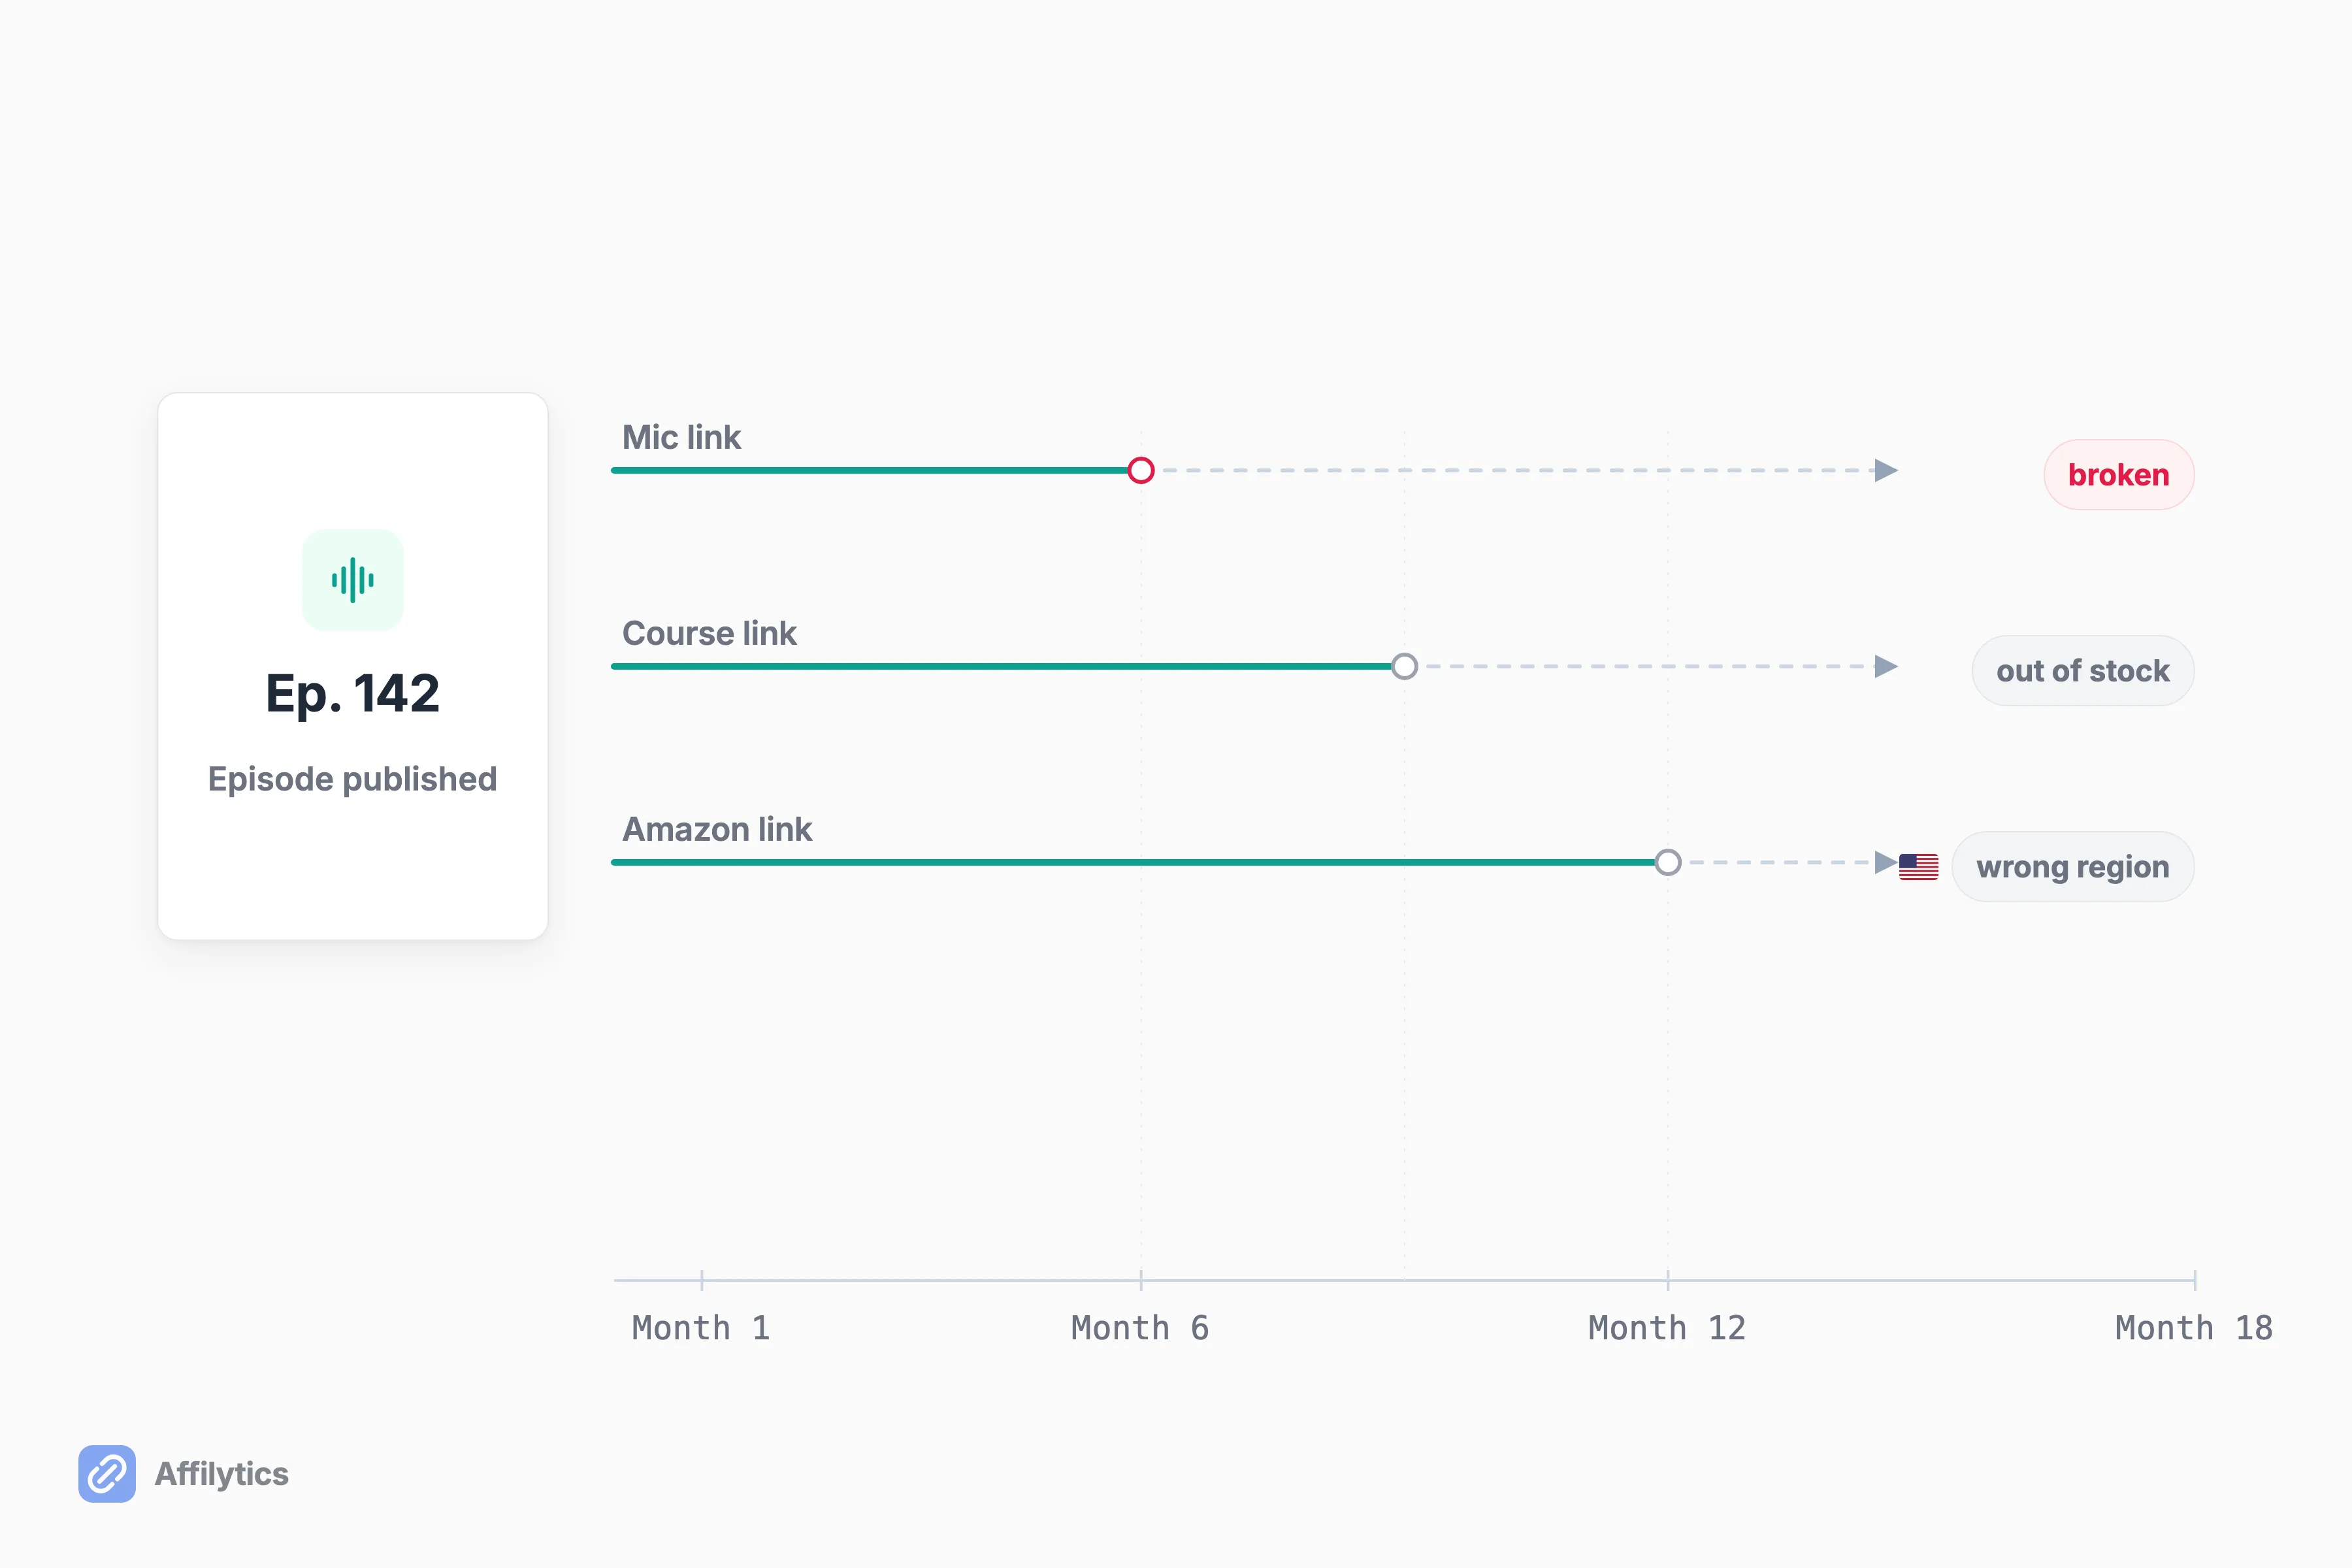
Task: Click the Month 12 axis label
Action: [1667, 1328]
